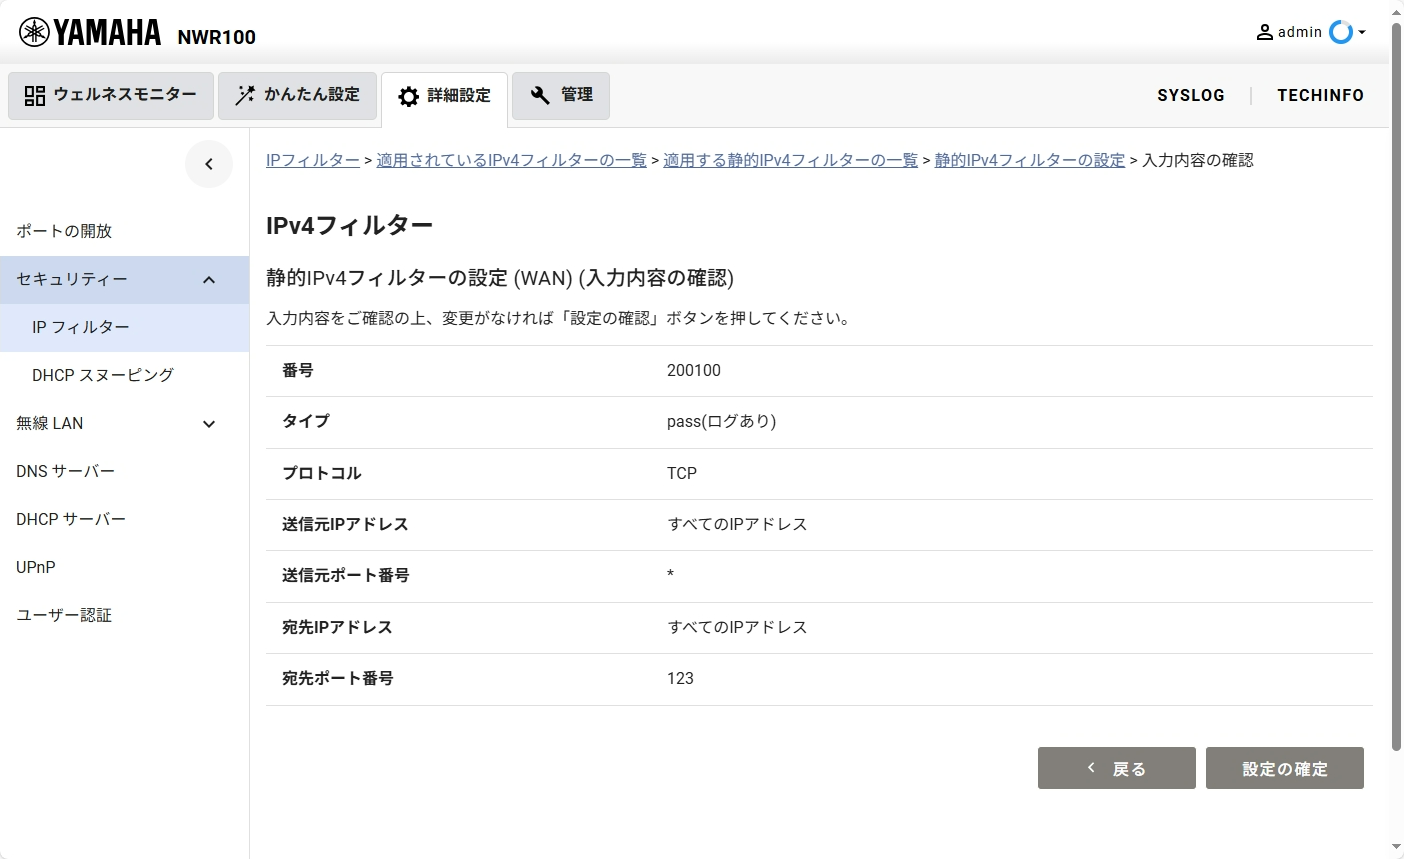Collapse the sidebar with the chevron button
This screenshot has height=859, width=1404.
click(x=209, y=164)
